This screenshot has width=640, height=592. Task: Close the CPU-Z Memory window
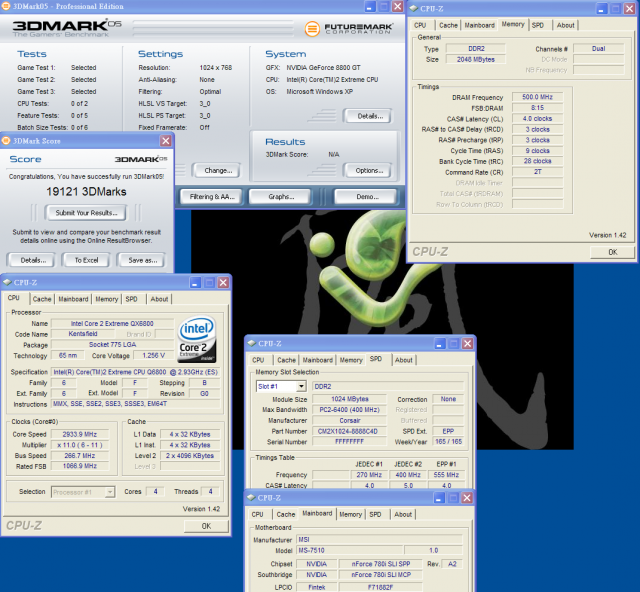(629, 9)
